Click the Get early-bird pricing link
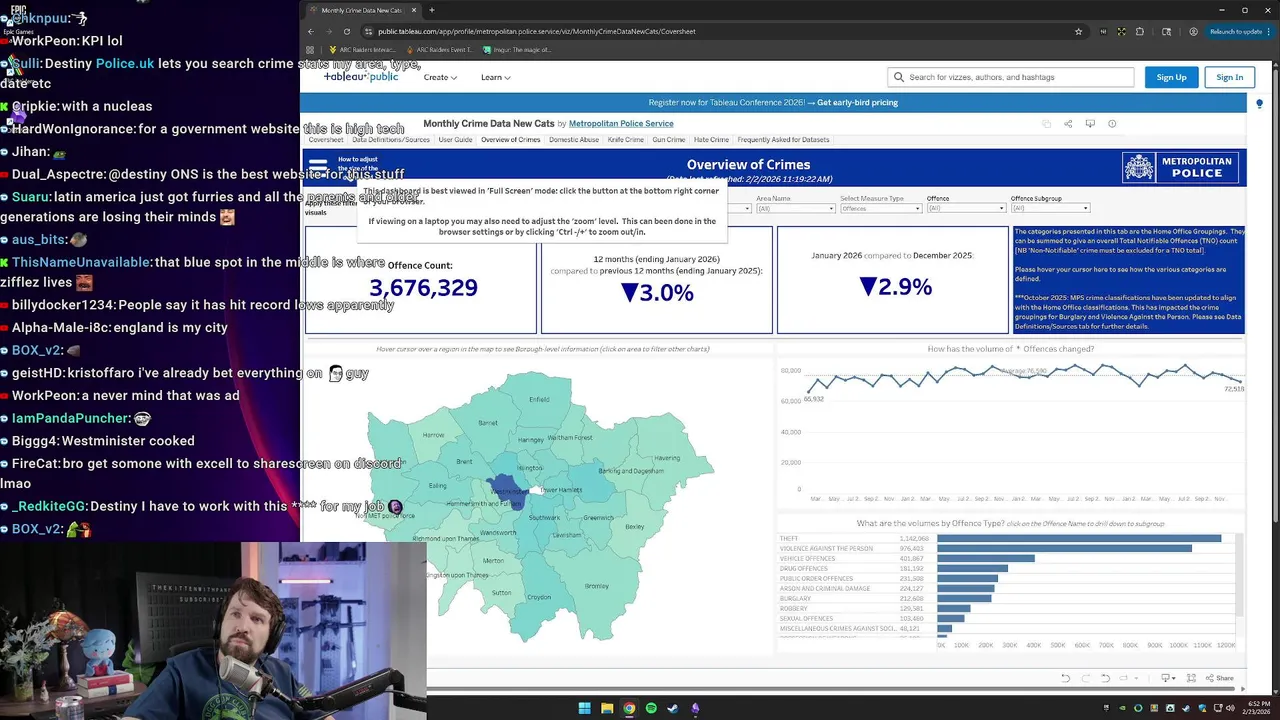This screenshot has width=1280, height=720. 858,102
